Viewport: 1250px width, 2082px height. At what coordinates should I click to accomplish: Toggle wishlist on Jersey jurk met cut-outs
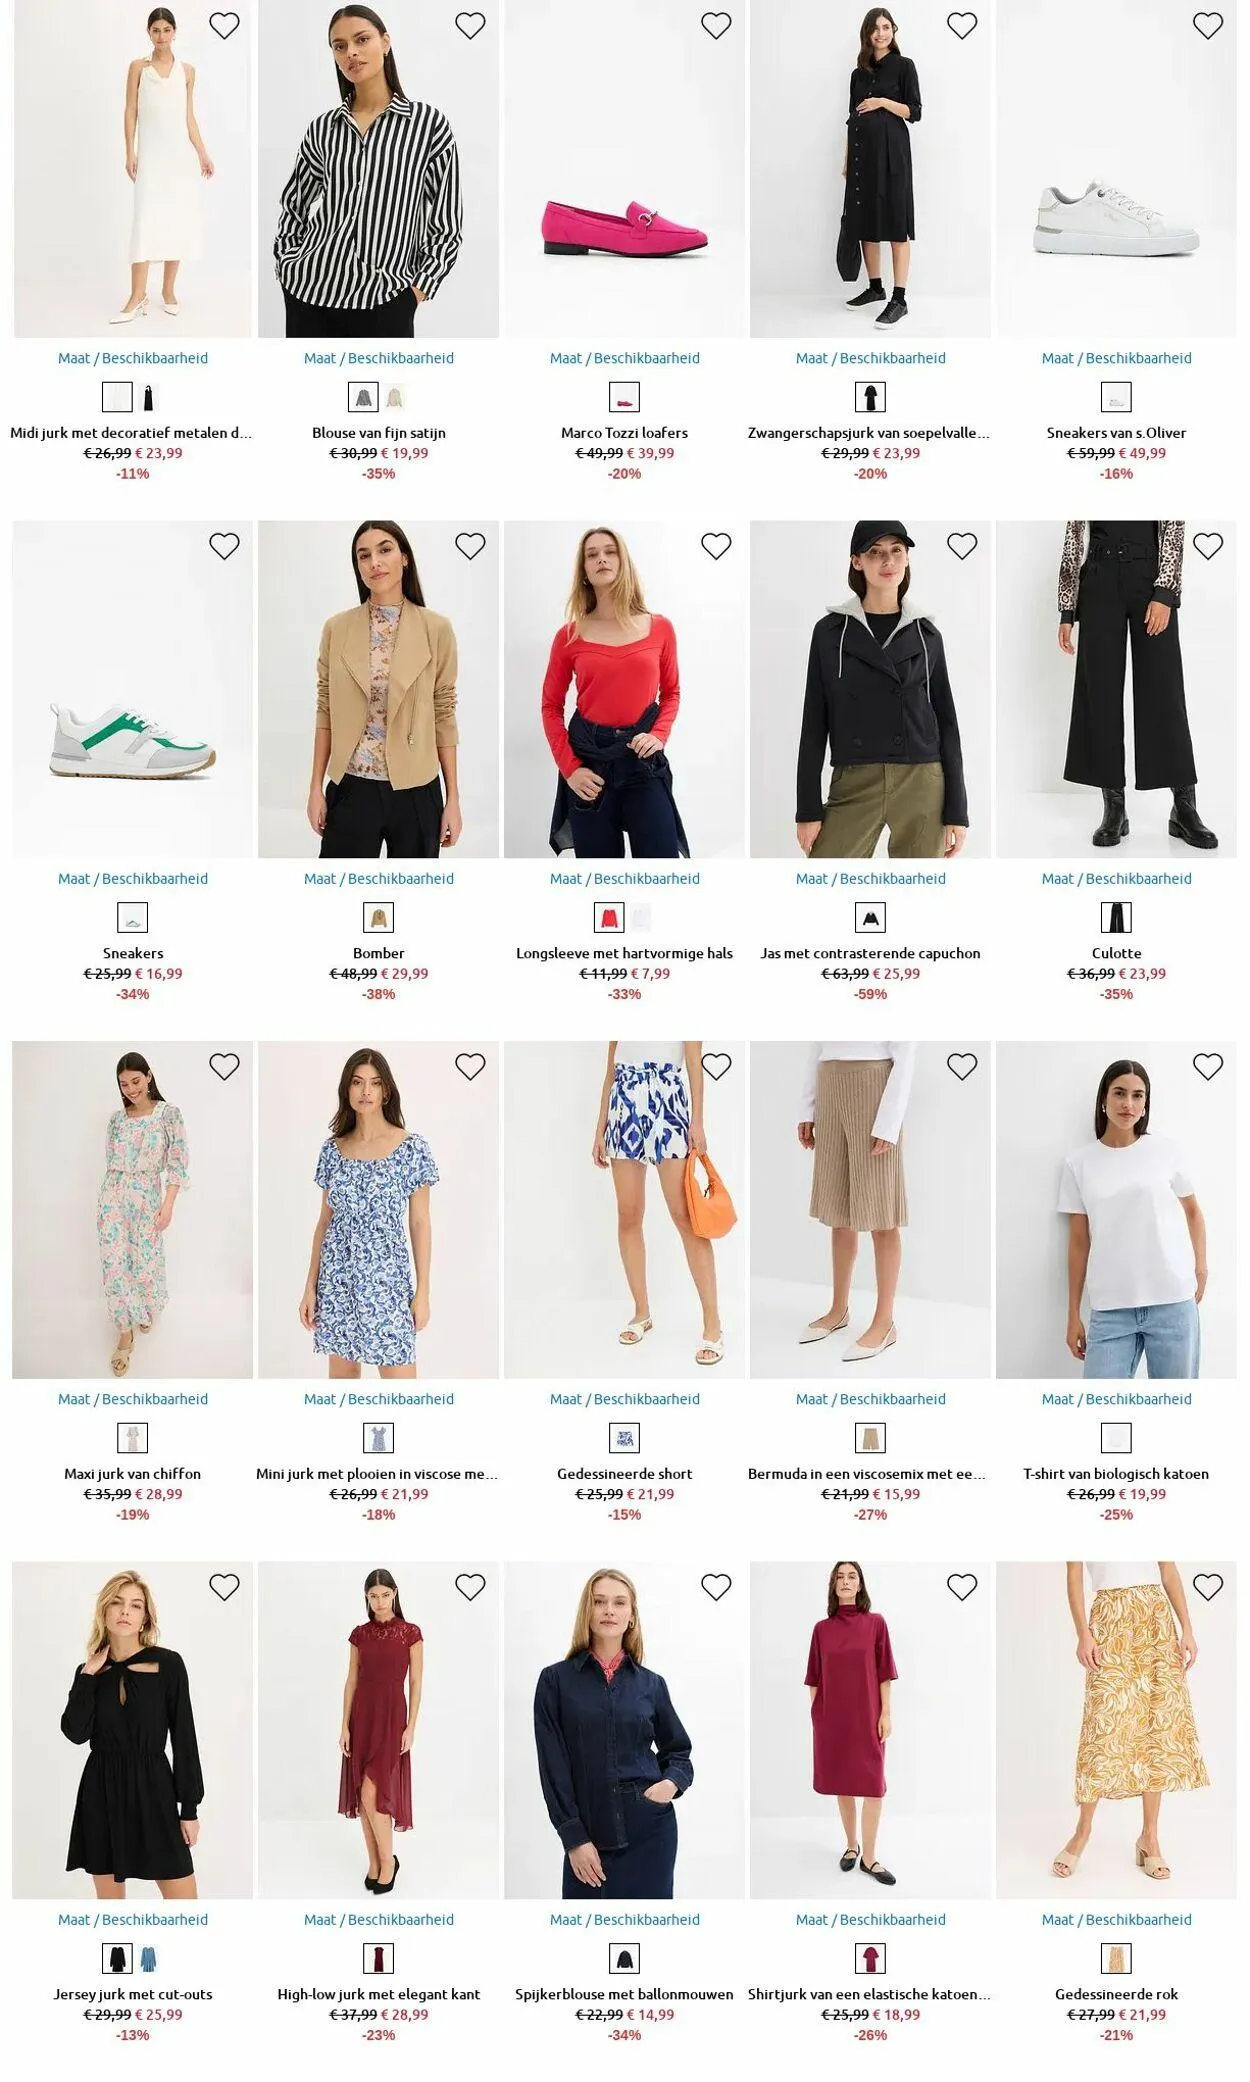coord(224,1587)
